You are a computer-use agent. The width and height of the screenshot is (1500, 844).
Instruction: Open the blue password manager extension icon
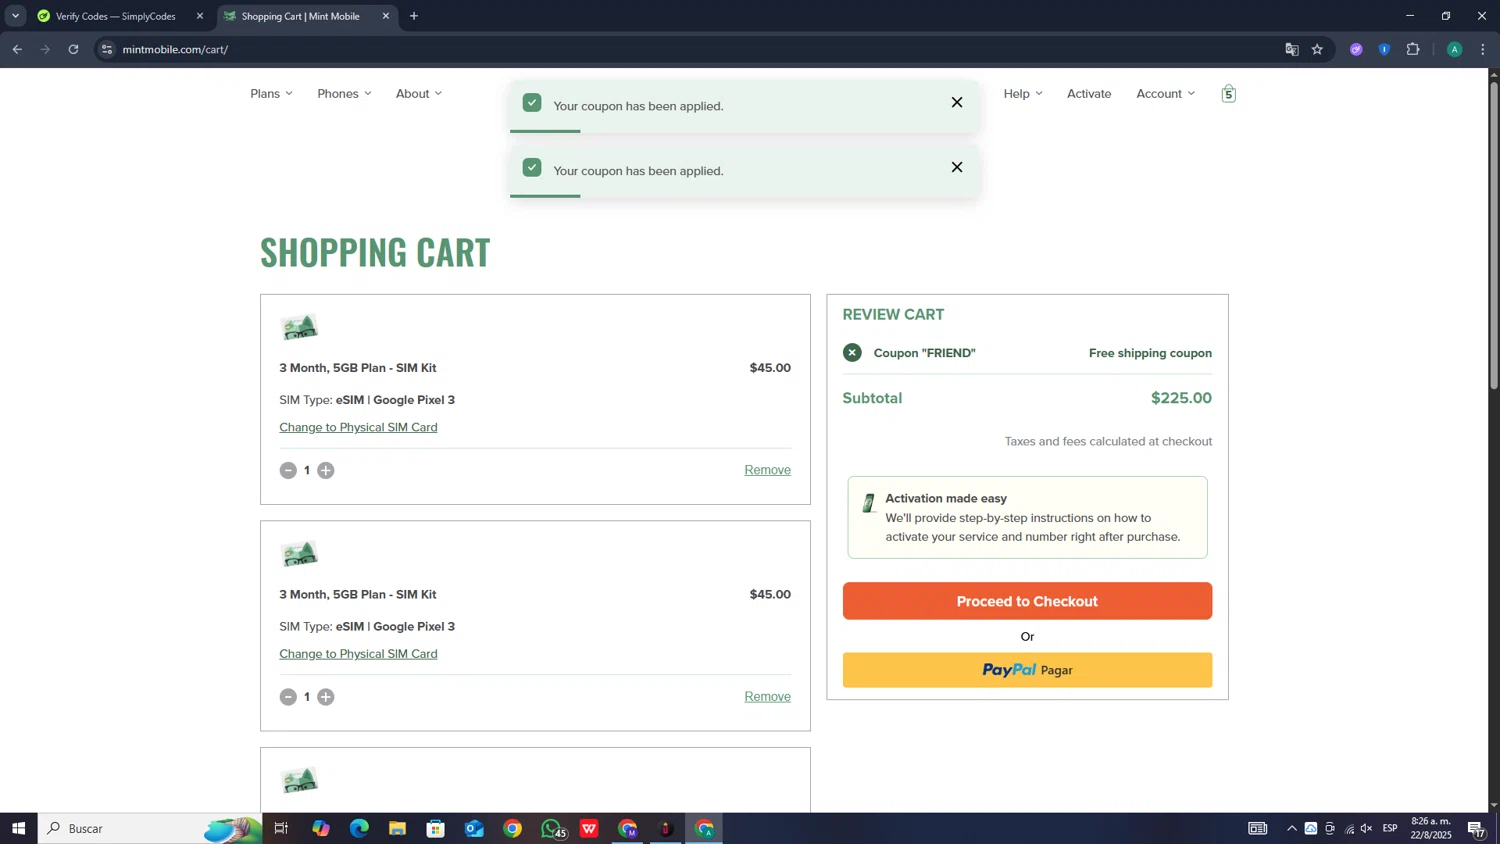pos(1384,49)
